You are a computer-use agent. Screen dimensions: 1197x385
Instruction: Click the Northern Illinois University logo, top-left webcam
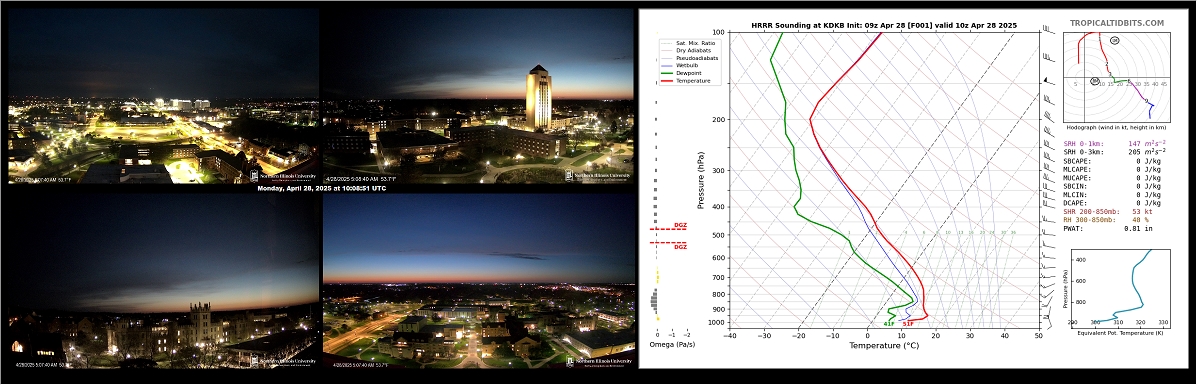point(283,176)
